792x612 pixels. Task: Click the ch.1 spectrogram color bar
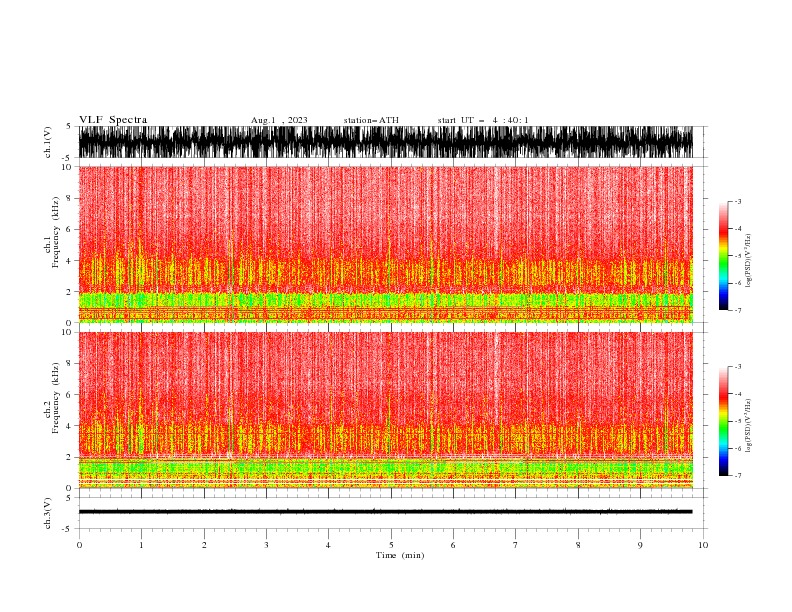723,256
